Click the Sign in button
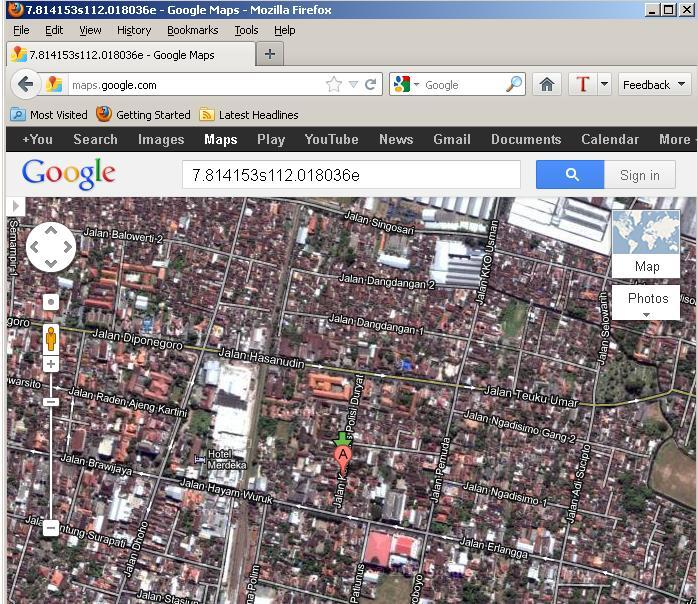 pyautogui.click(x=640, y=174)
